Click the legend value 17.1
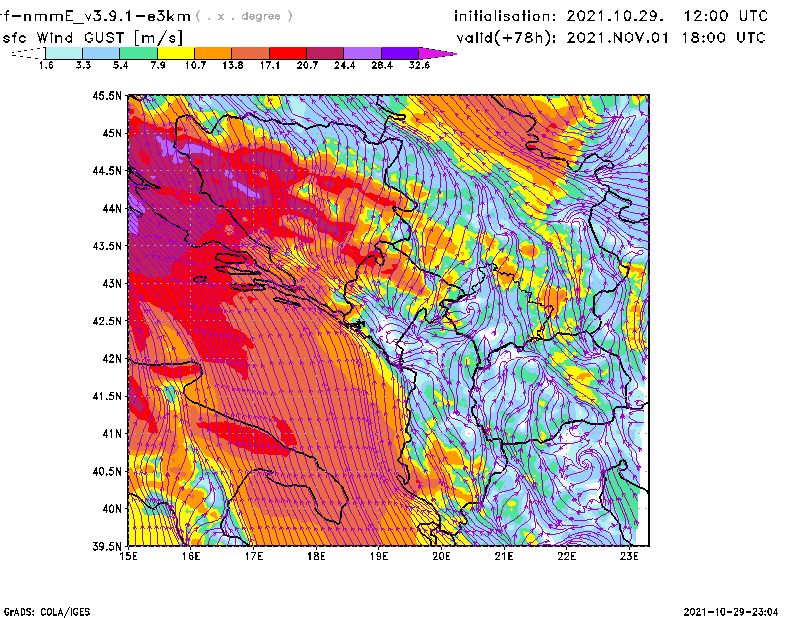 (270, 65)
